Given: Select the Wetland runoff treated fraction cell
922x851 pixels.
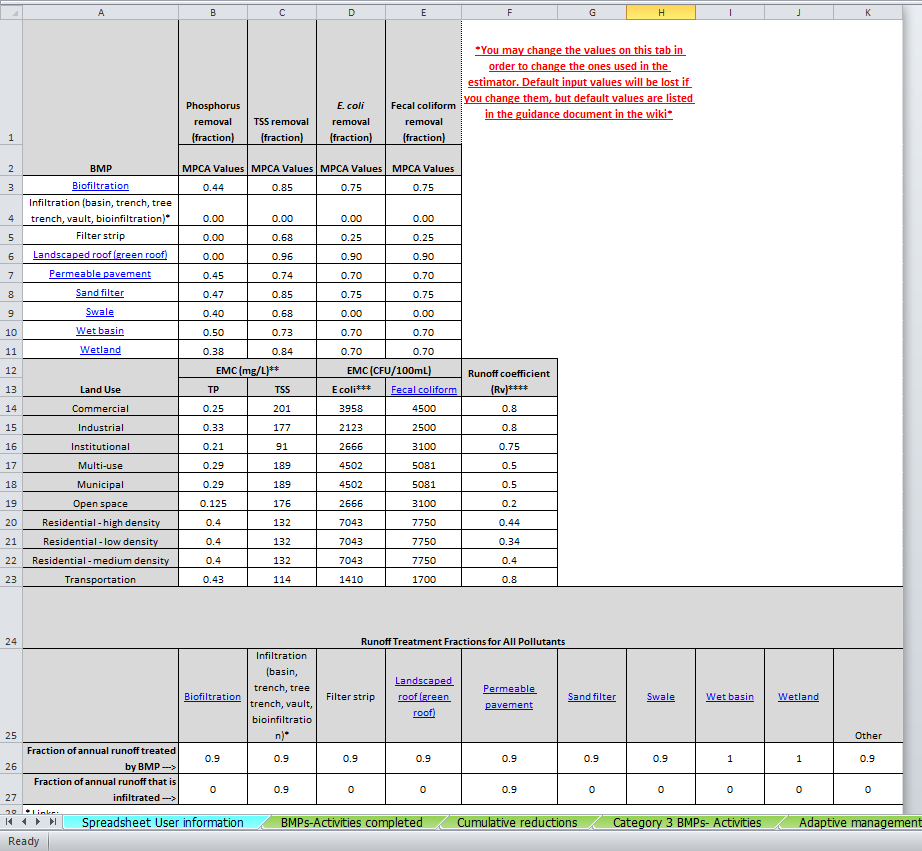Looking at the screenshot, I should tap(798, 759).
